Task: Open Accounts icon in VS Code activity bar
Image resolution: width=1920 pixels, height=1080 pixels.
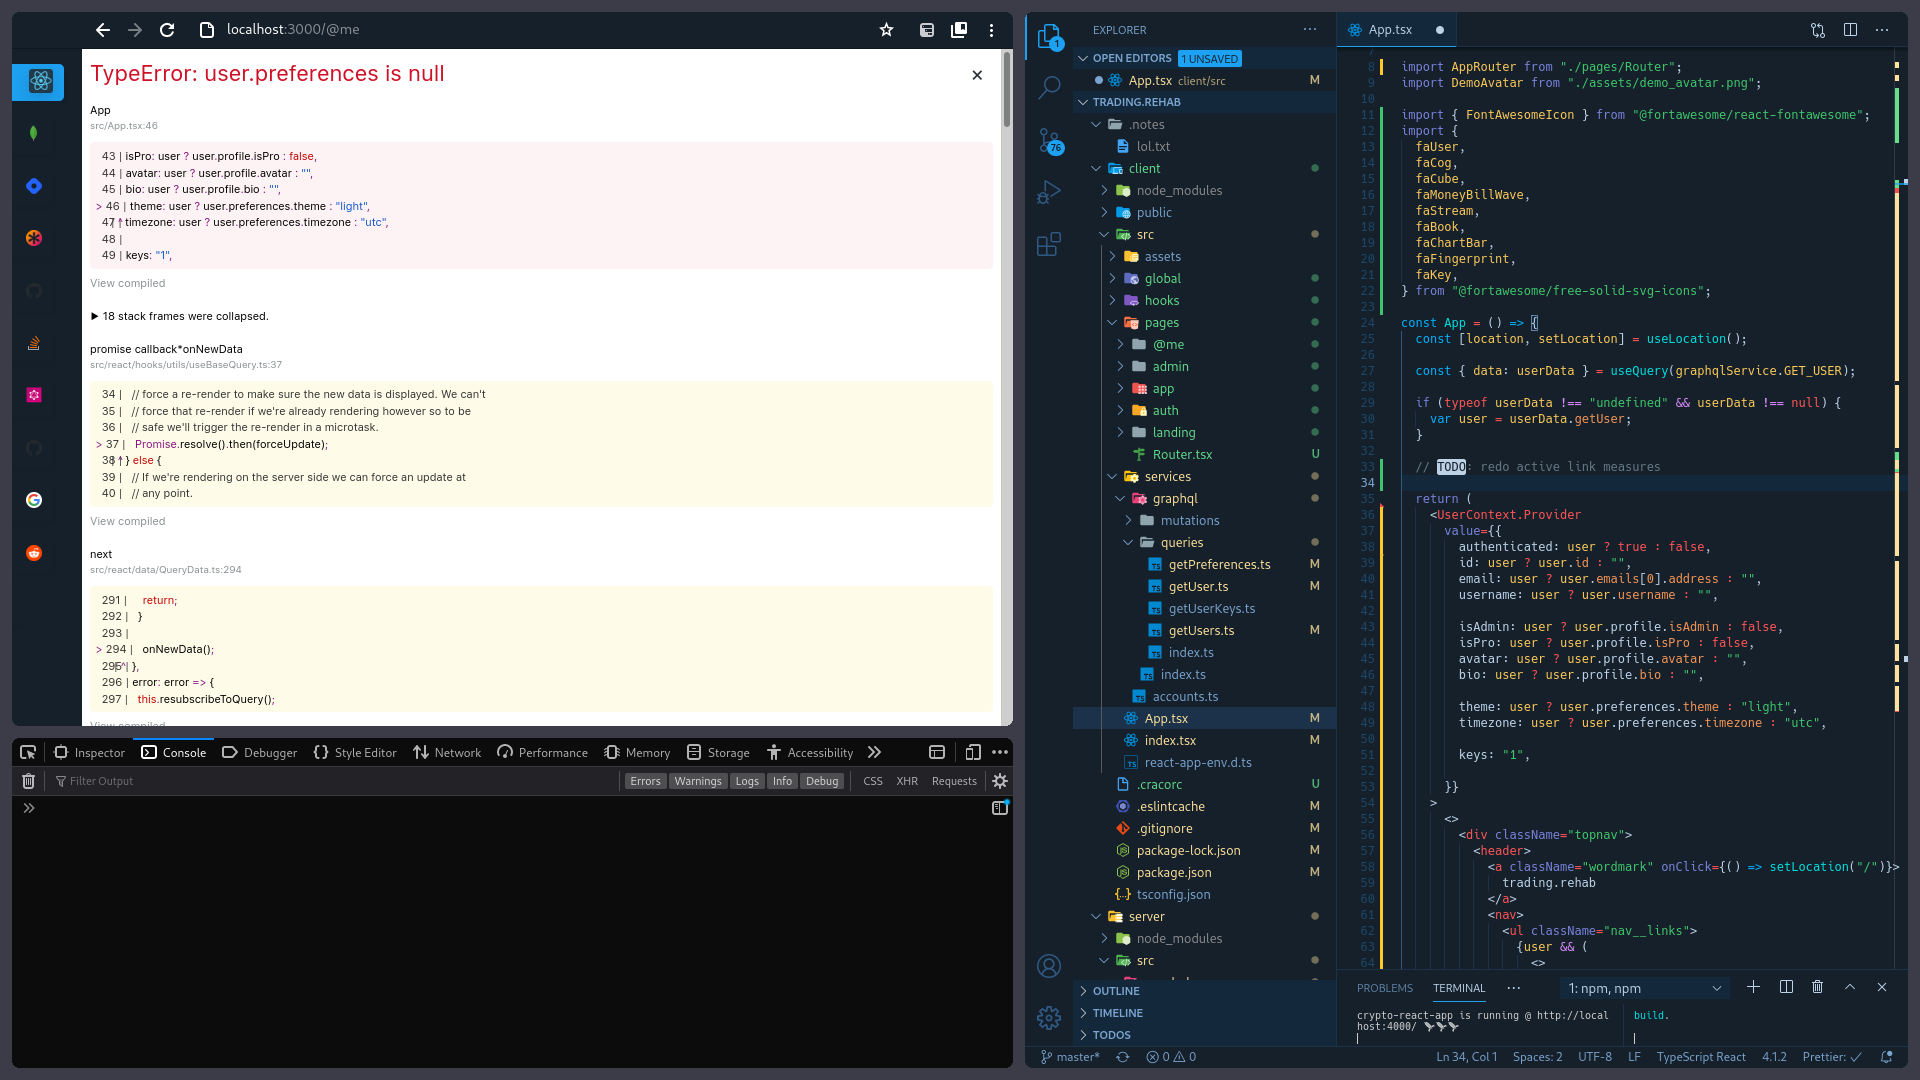Action: point(1049,966)
